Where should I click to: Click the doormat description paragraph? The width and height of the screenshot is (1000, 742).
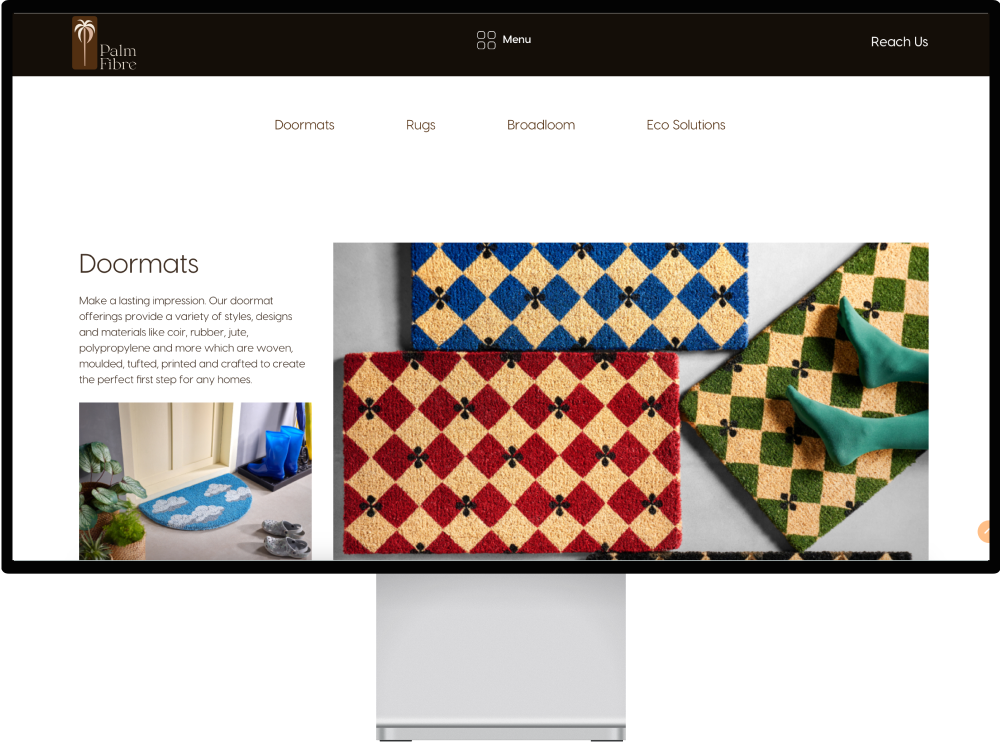coord(192,340)
